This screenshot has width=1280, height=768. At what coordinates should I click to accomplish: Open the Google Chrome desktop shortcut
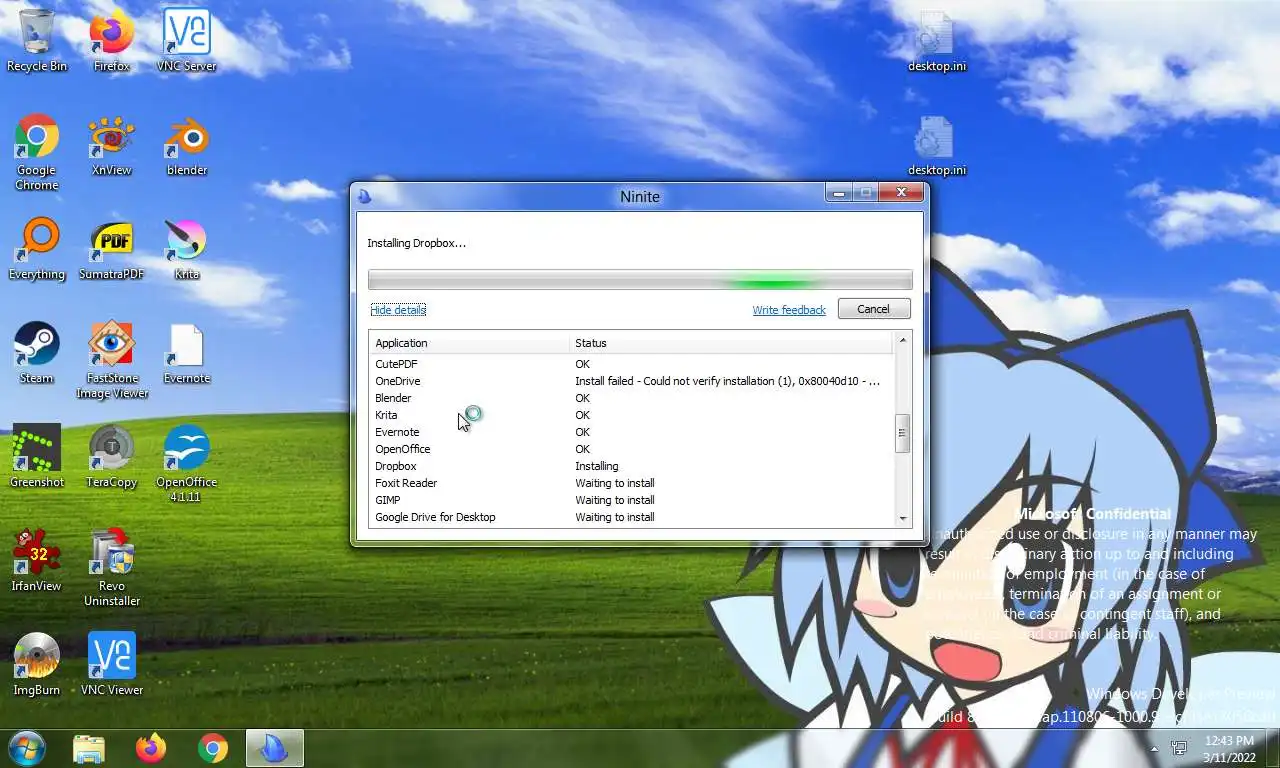[37, 152]
